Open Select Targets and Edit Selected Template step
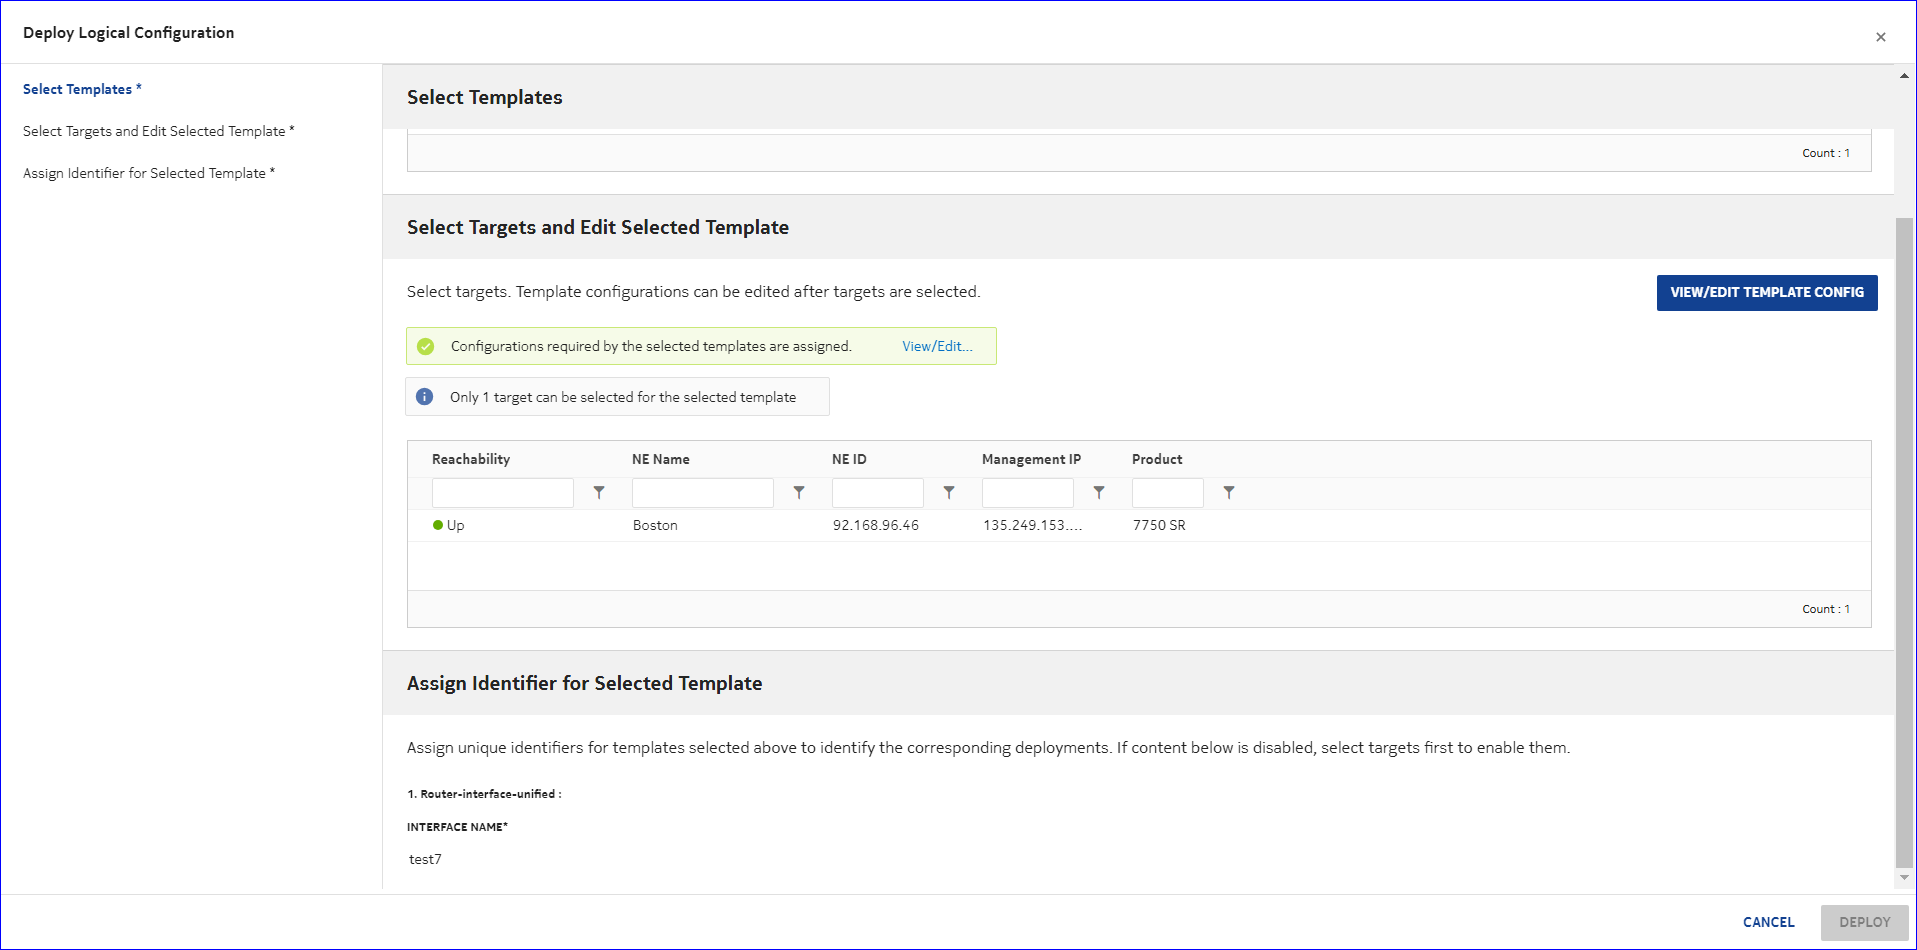The height and width of the screenshot is (950, 1917). pyautogui.click(x=154, y=132)
